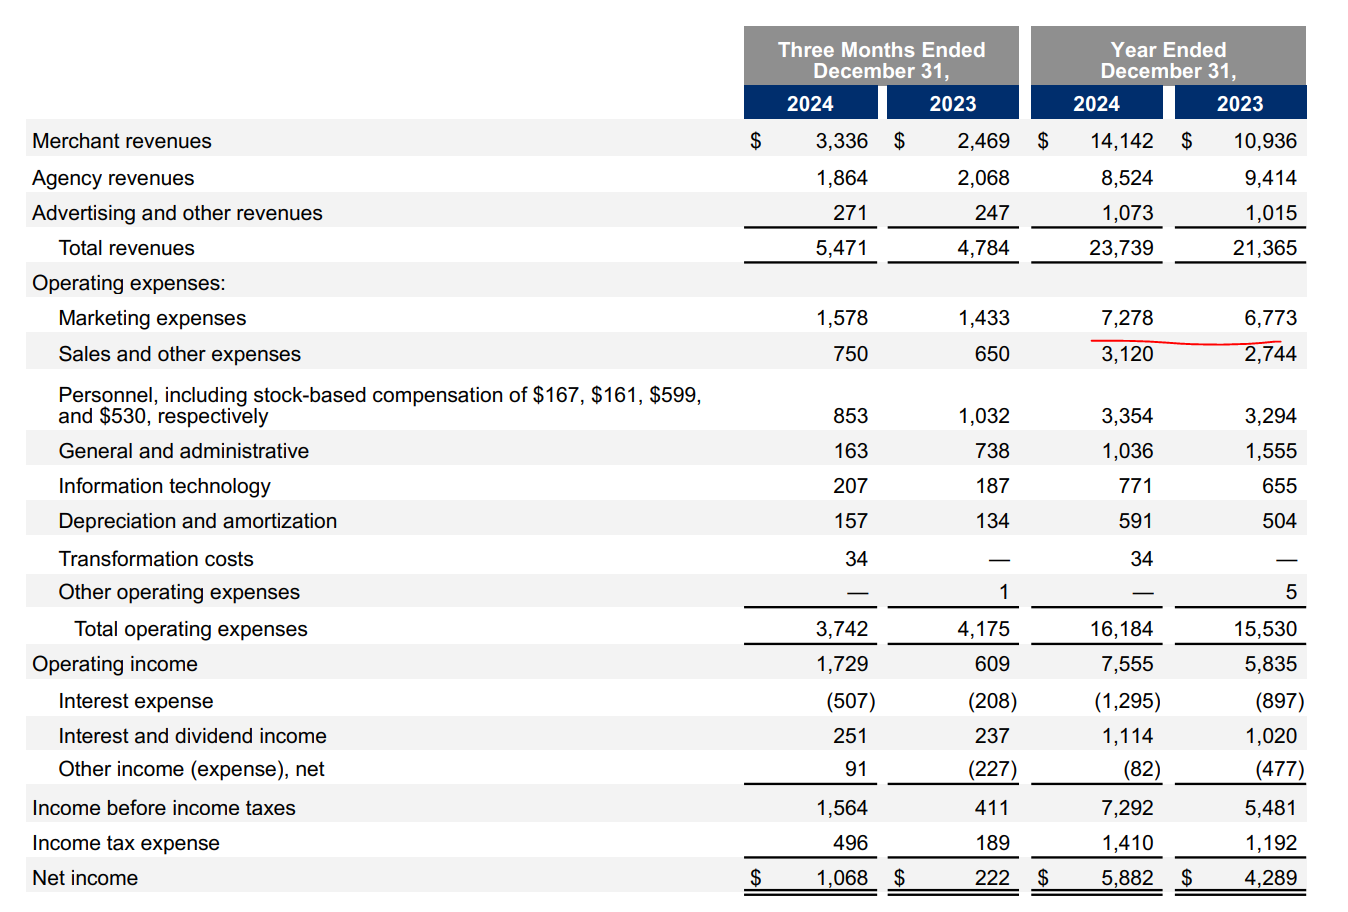Select general and administrative value 1,555

point(1270,451)
